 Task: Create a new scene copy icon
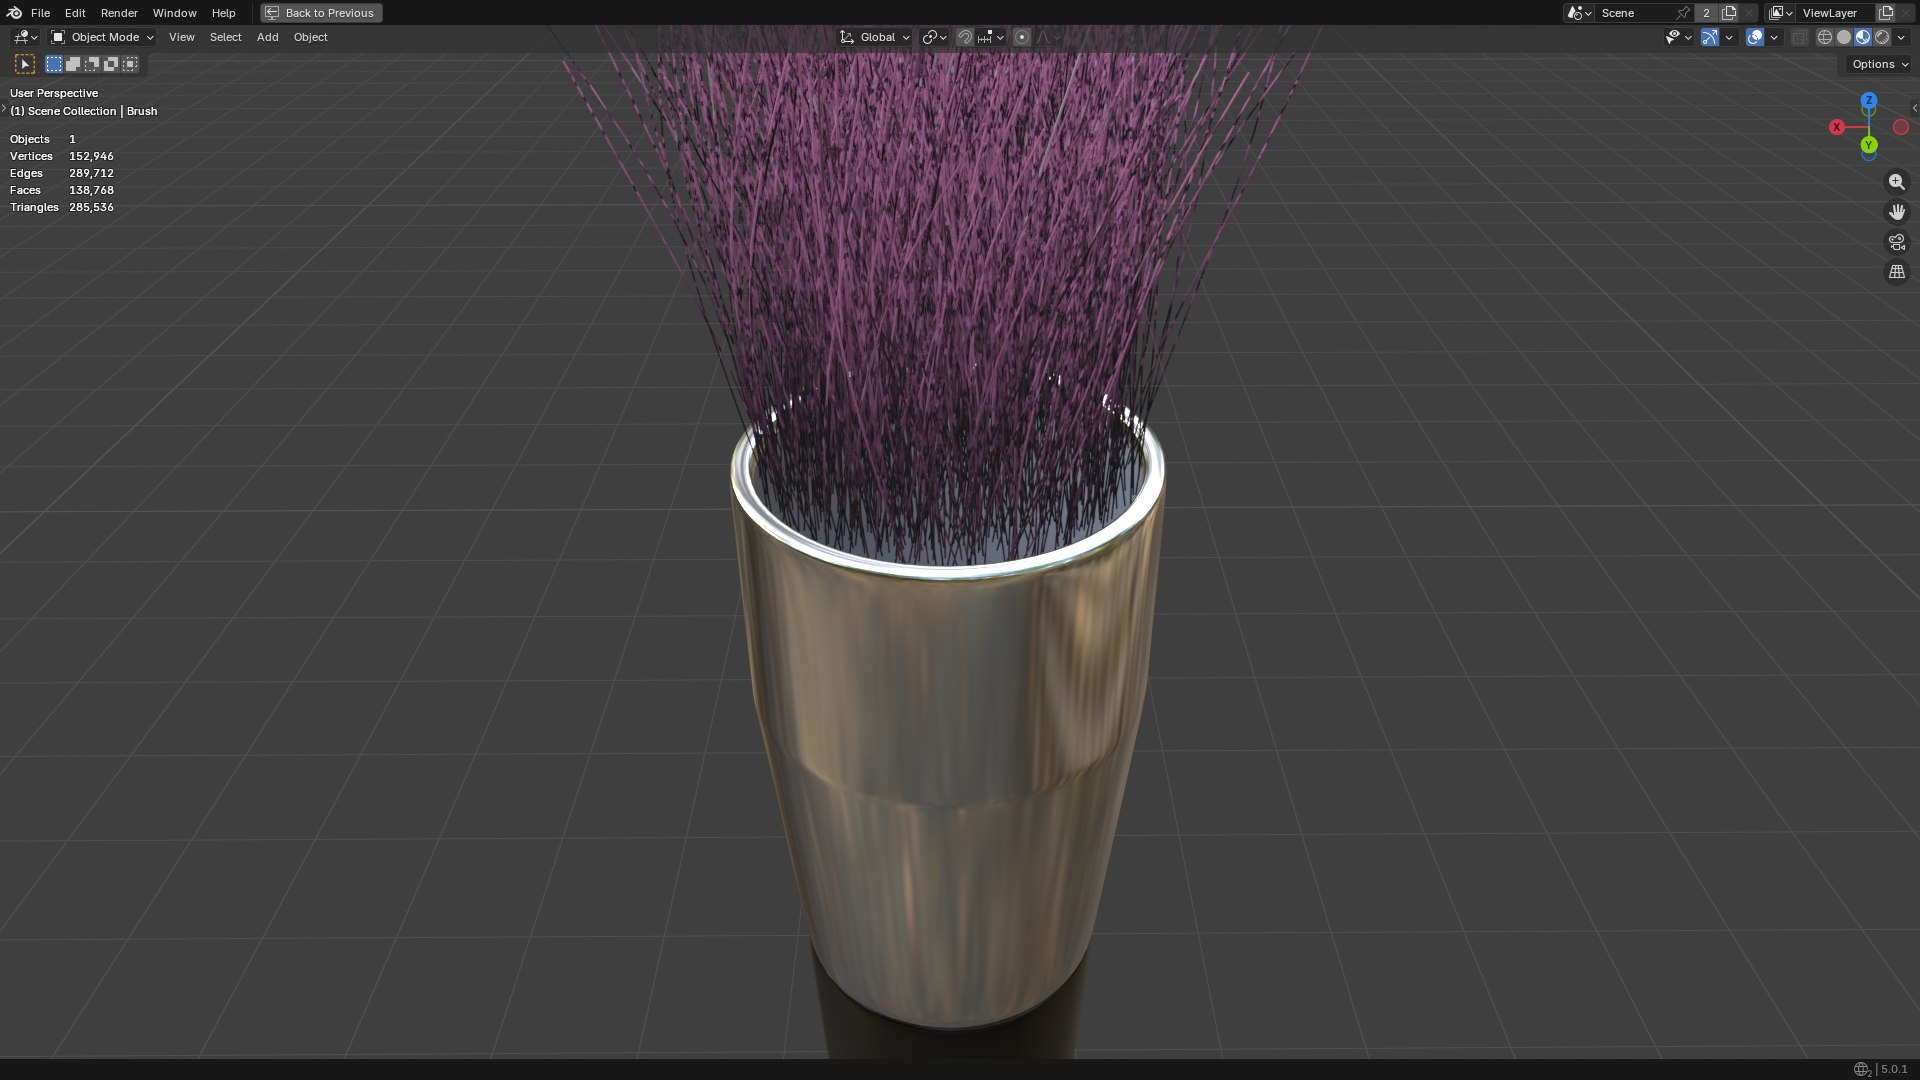(1729, 13)
